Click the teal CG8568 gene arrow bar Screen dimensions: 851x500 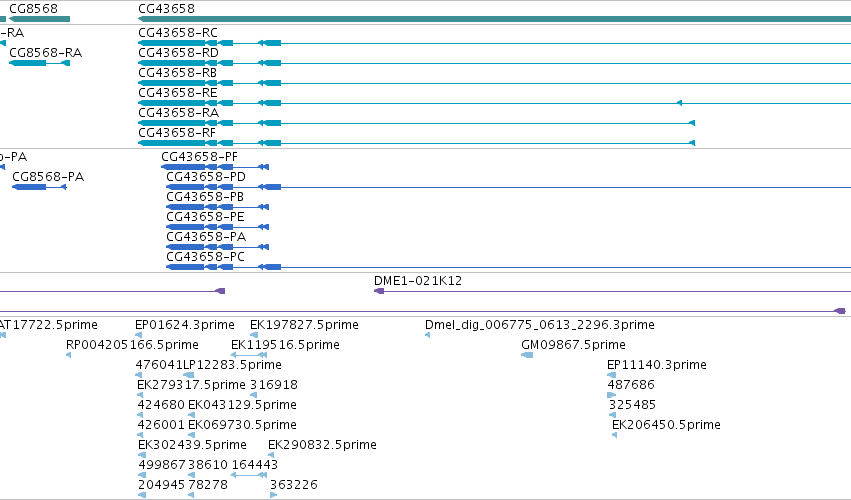pyautogui.click(x=40, y=19)
